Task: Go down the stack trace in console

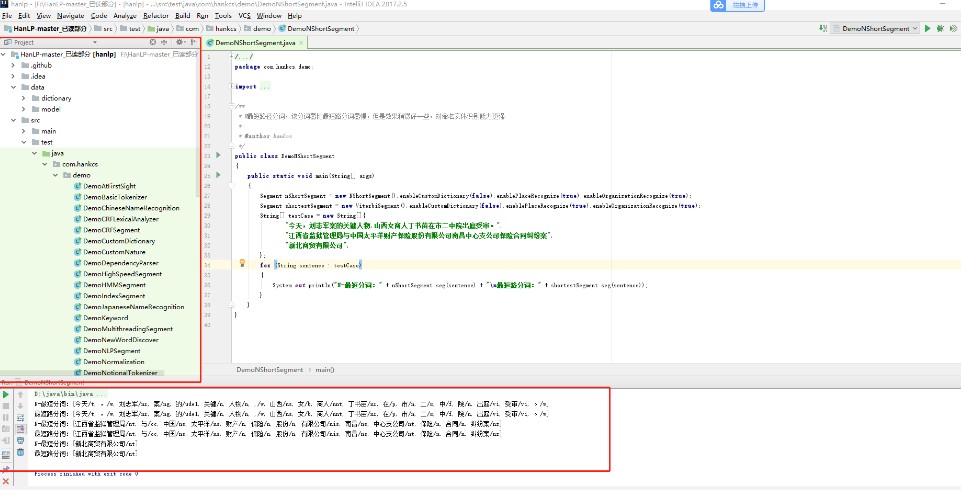Action: 20,406
